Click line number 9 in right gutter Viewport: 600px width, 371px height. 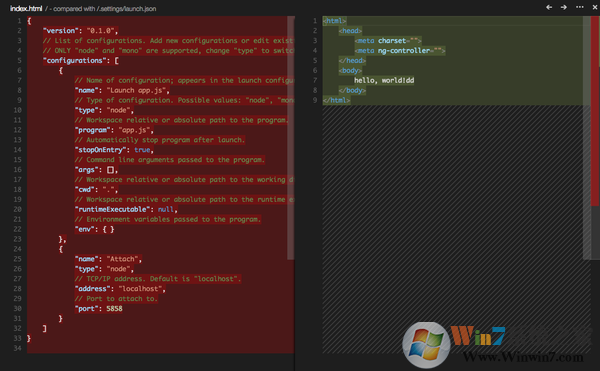[x=315, y=100]
